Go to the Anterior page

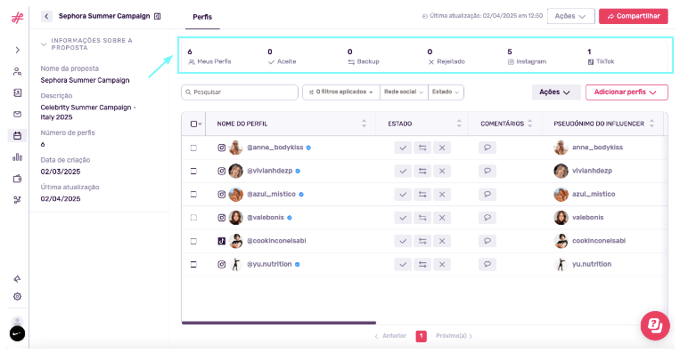pos(390,336)
